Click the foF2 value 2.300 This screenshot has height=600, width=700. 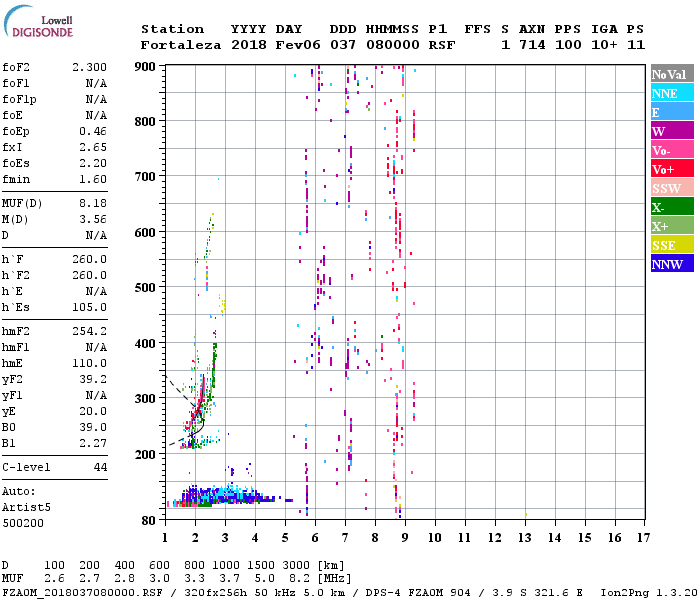click(x=89, y=67)
